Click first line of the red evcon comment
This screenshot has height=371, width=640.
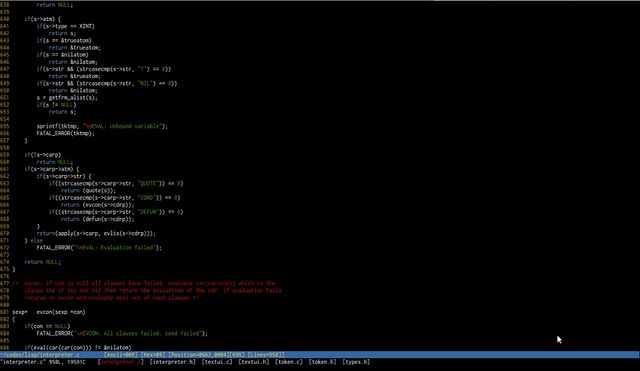click(x=144, y=283)
